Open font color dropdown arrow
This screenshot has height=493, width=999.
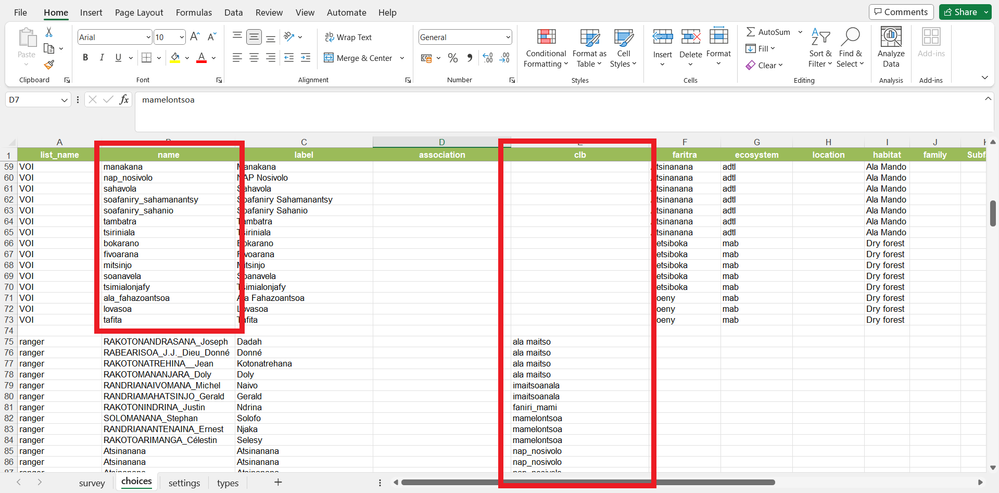[x=214, y=58]
